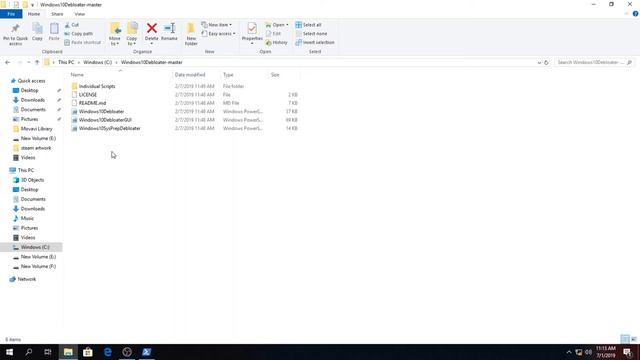Viewport: 640px width, 360px height.
Task: Select the LICENSE file
Action: [x=88, y=95]
